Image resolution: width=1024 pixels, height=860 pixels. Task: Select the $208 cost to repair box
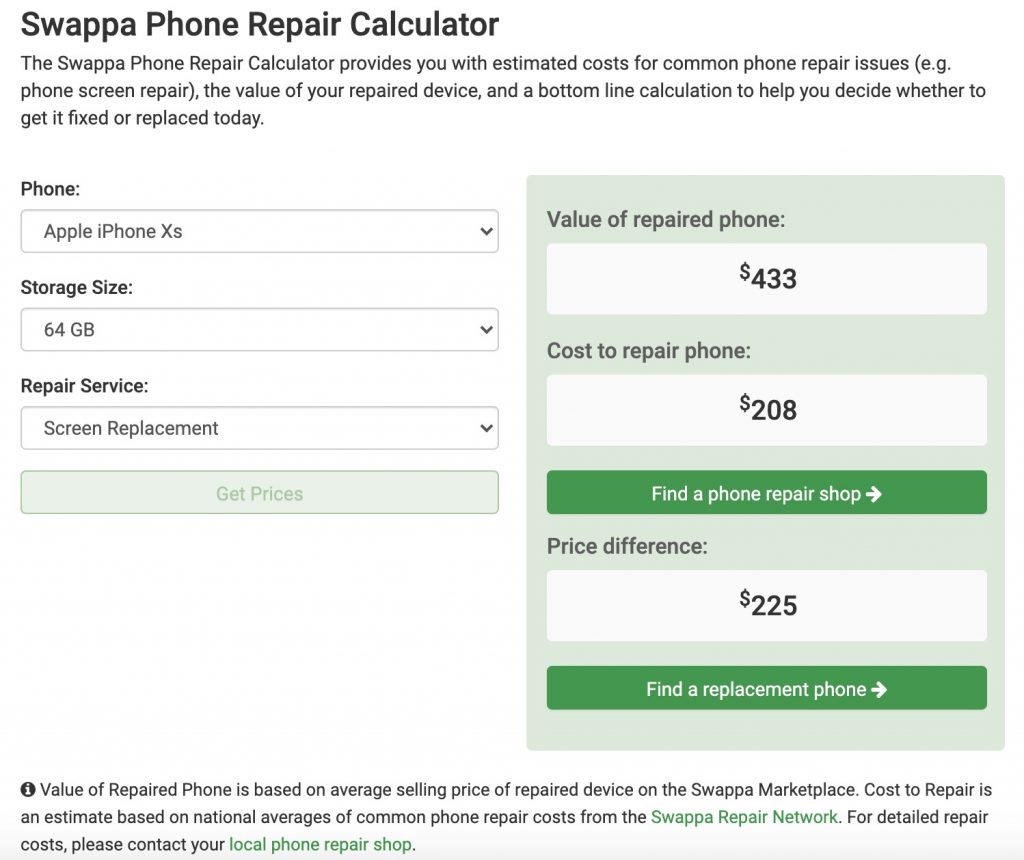(767, 410)
